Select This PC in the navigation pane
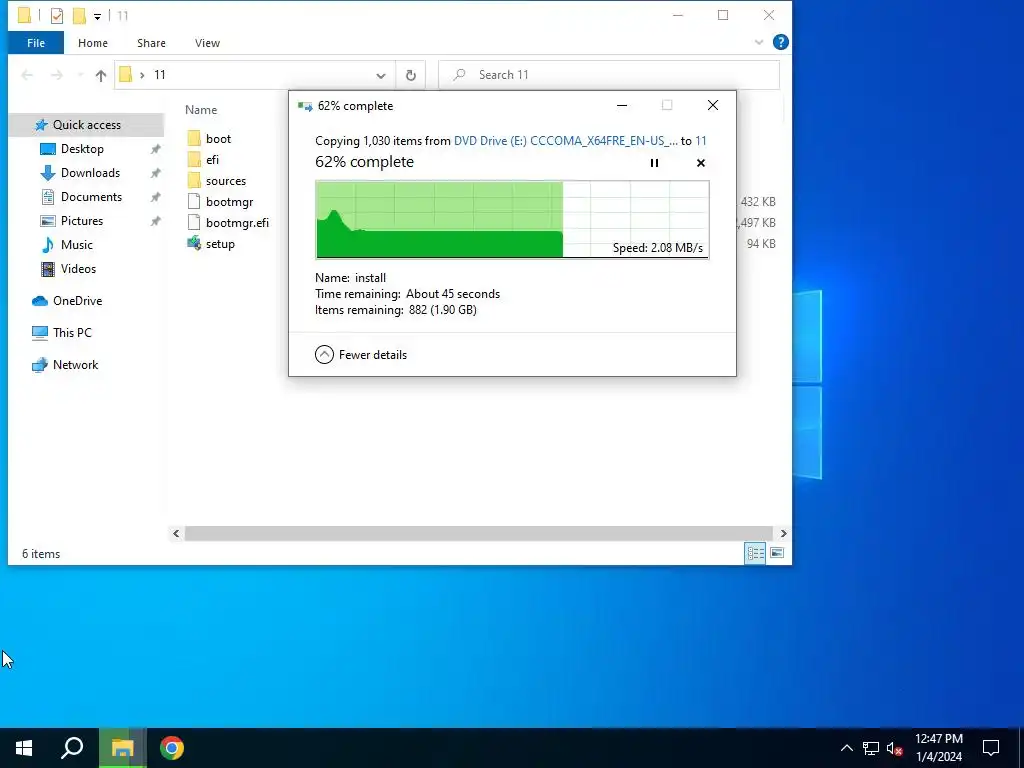Image resolution: width=1024 pixels, height=768 pixels. click(x=72, y=332)
